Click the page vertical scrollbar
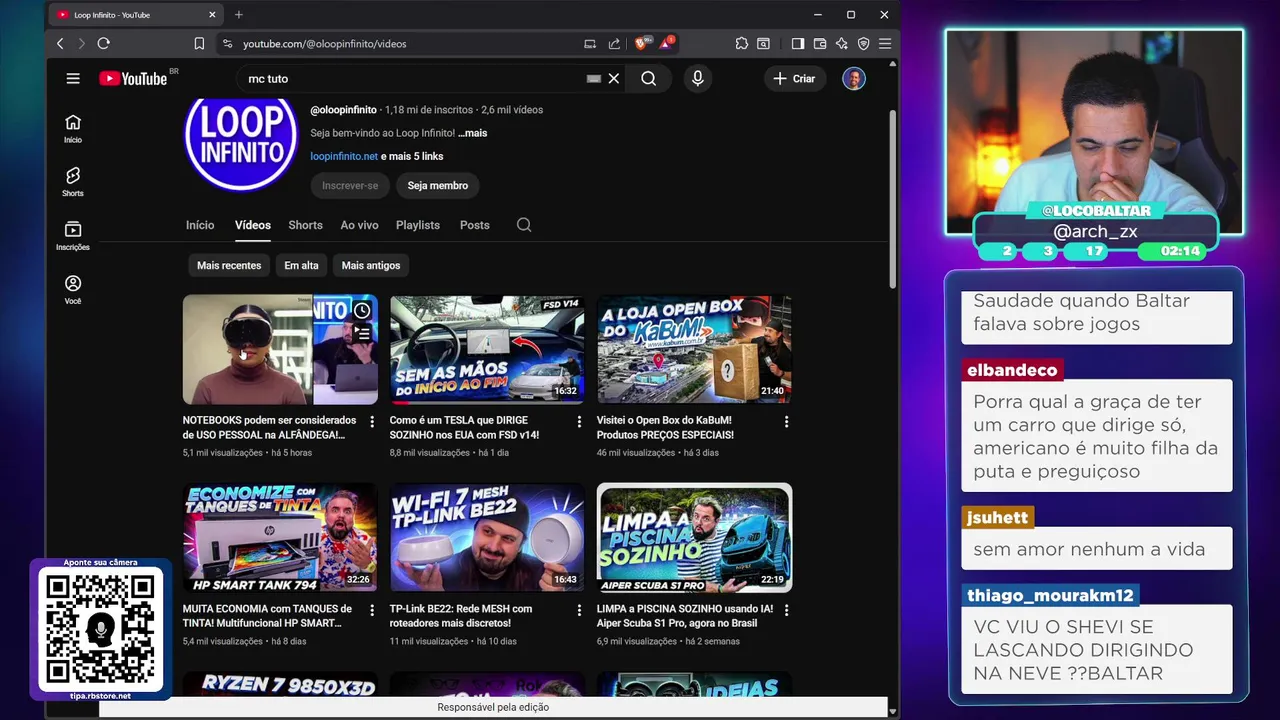This screenshot has height=720, width=1280. [893, 200]
